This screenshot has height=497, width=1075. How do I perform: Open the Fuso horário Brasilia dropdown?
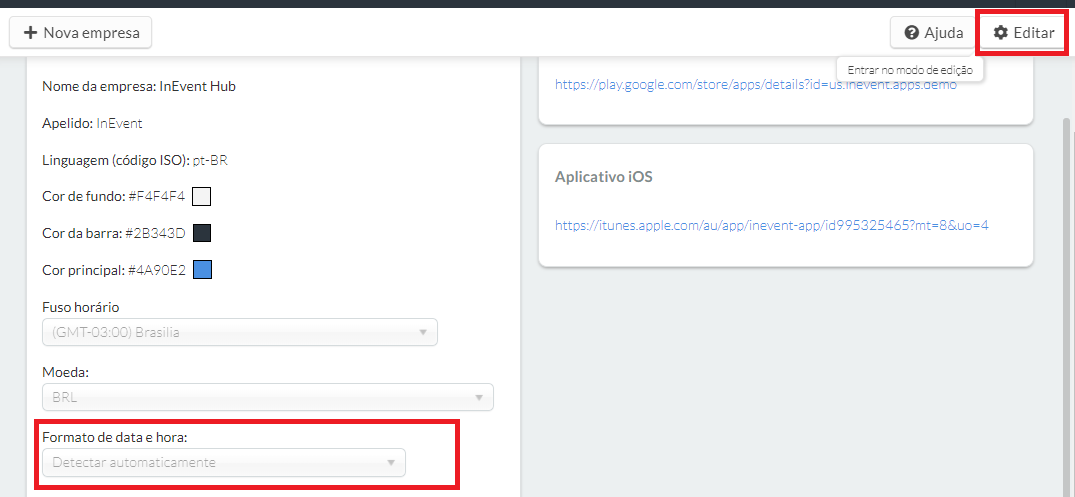240,332
